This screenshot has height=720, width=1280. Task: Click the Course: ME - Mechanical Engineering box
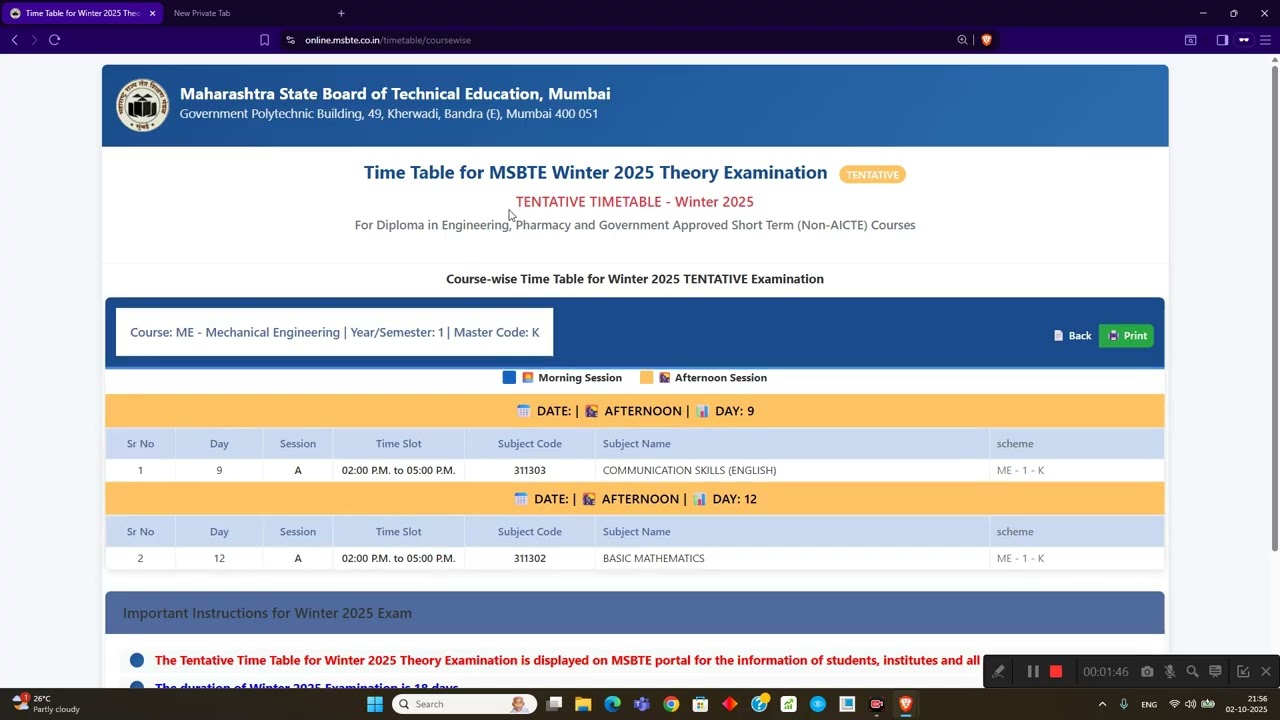(x=334, y=332)
